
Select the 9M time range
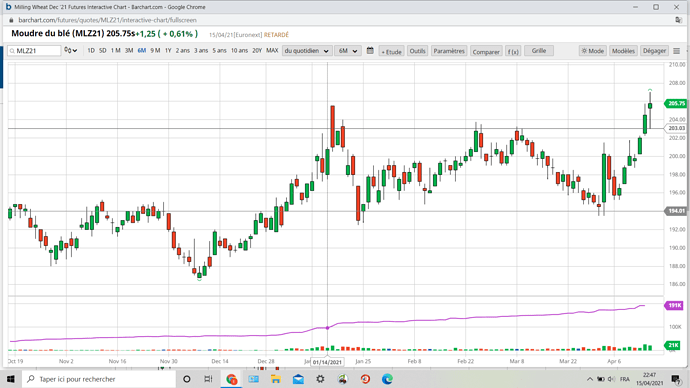[155, 51]
